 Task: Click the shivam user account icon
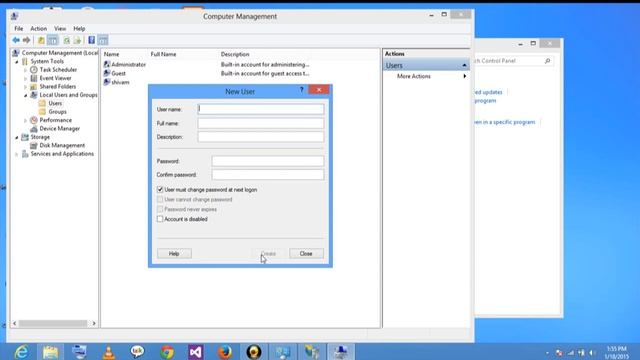(x=107, y=82)
